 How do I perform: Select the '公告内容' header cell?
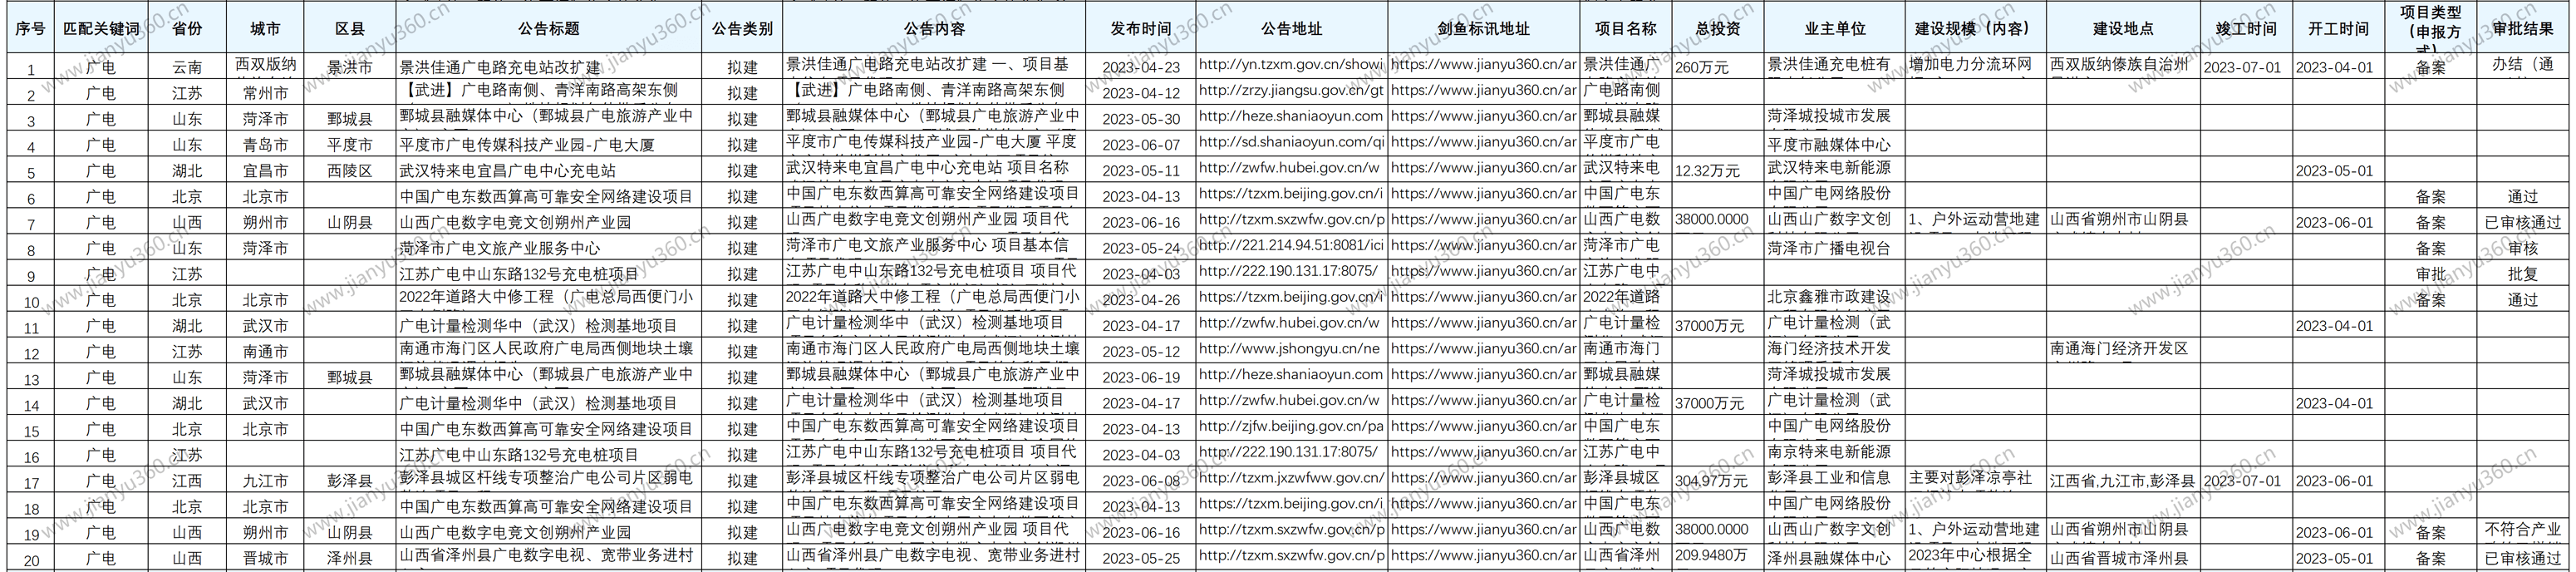[934, 29]
